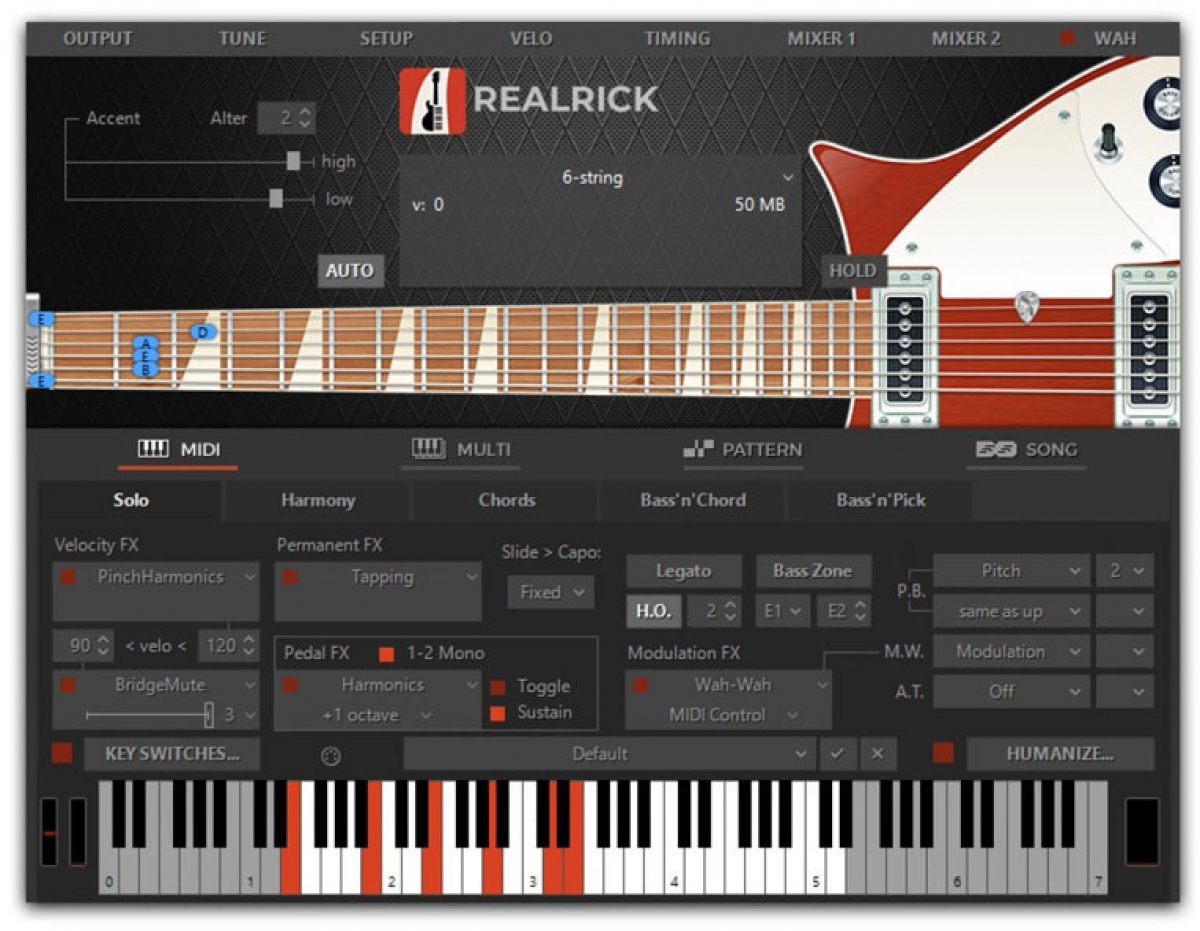Open the MIXER 1 menu
This screenshot has height=931, width=1200.
(822, 39)
